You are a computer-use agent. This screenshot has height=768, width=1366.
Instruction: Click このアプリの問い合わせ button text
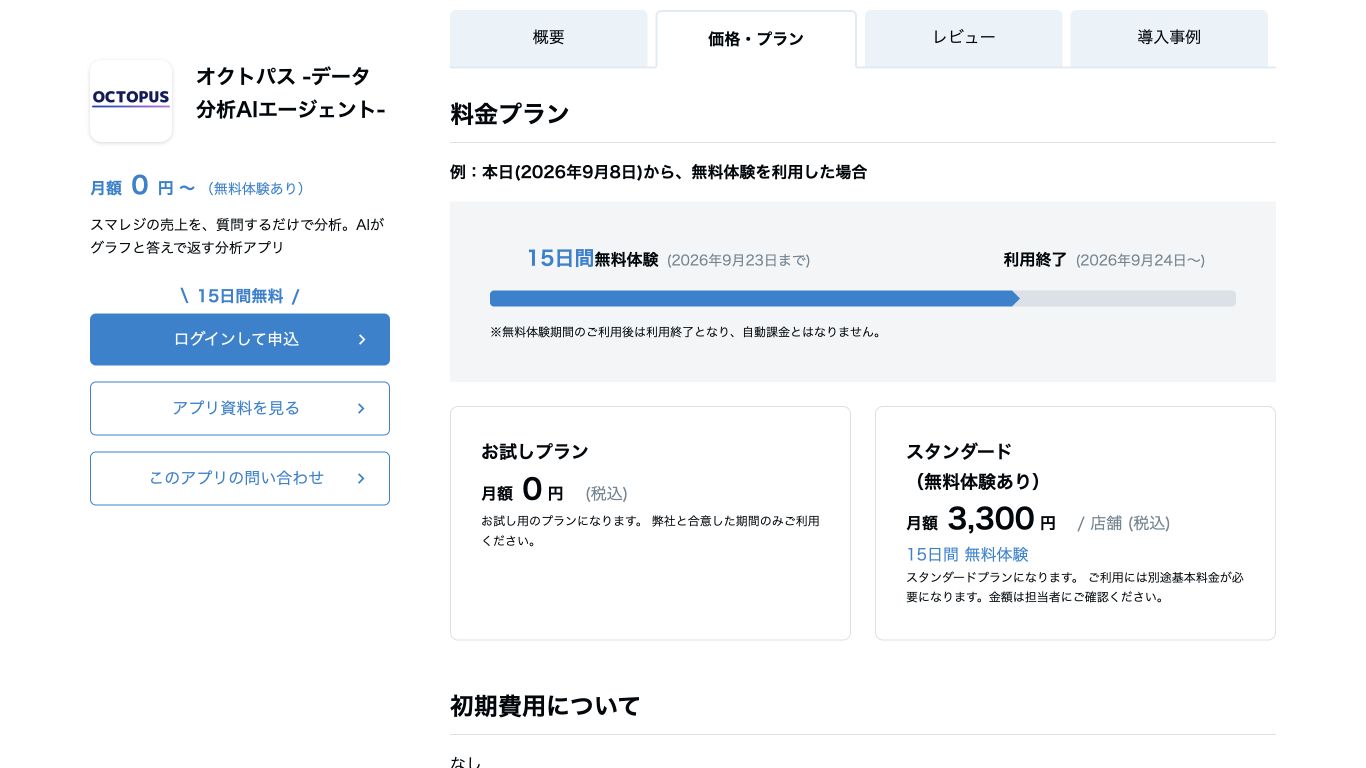[236, 478]
